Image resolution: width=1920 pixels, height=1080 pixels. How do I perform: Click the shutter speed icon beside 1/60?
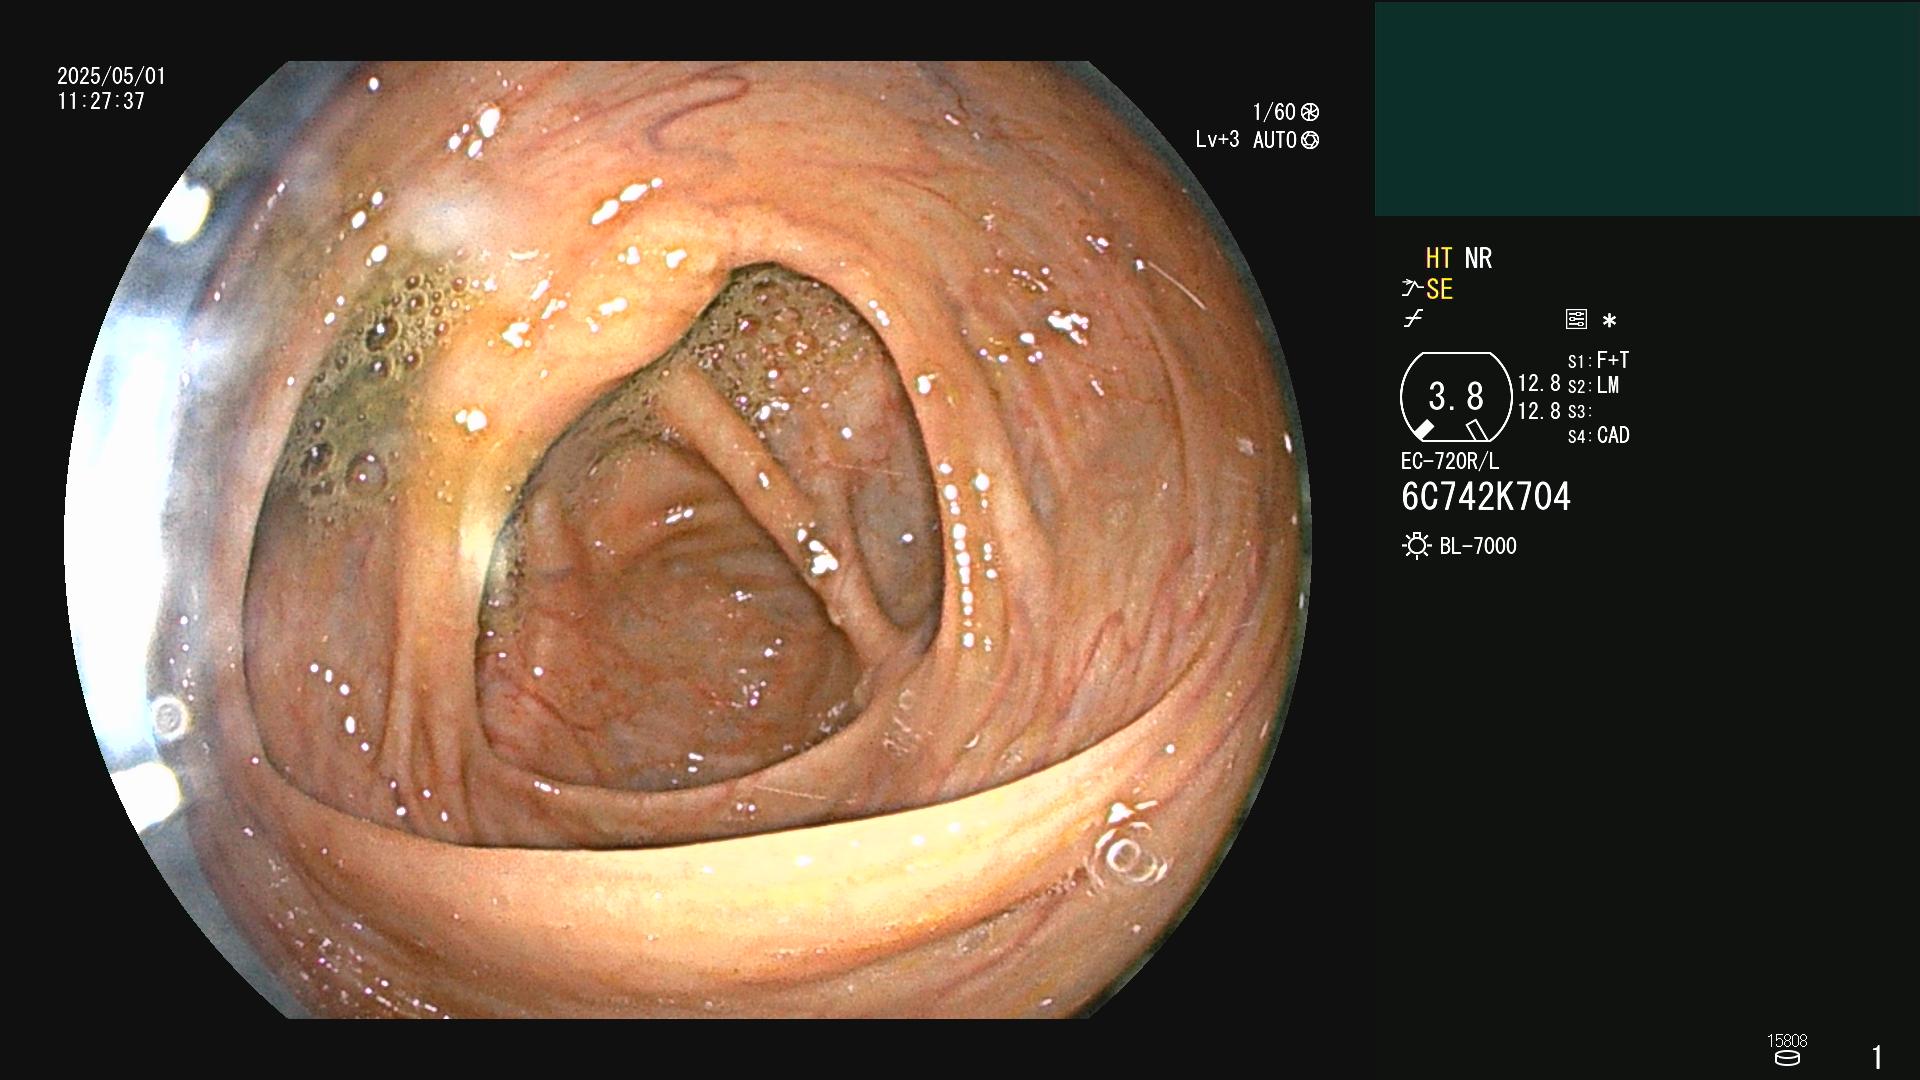[x=1310, y=113]
